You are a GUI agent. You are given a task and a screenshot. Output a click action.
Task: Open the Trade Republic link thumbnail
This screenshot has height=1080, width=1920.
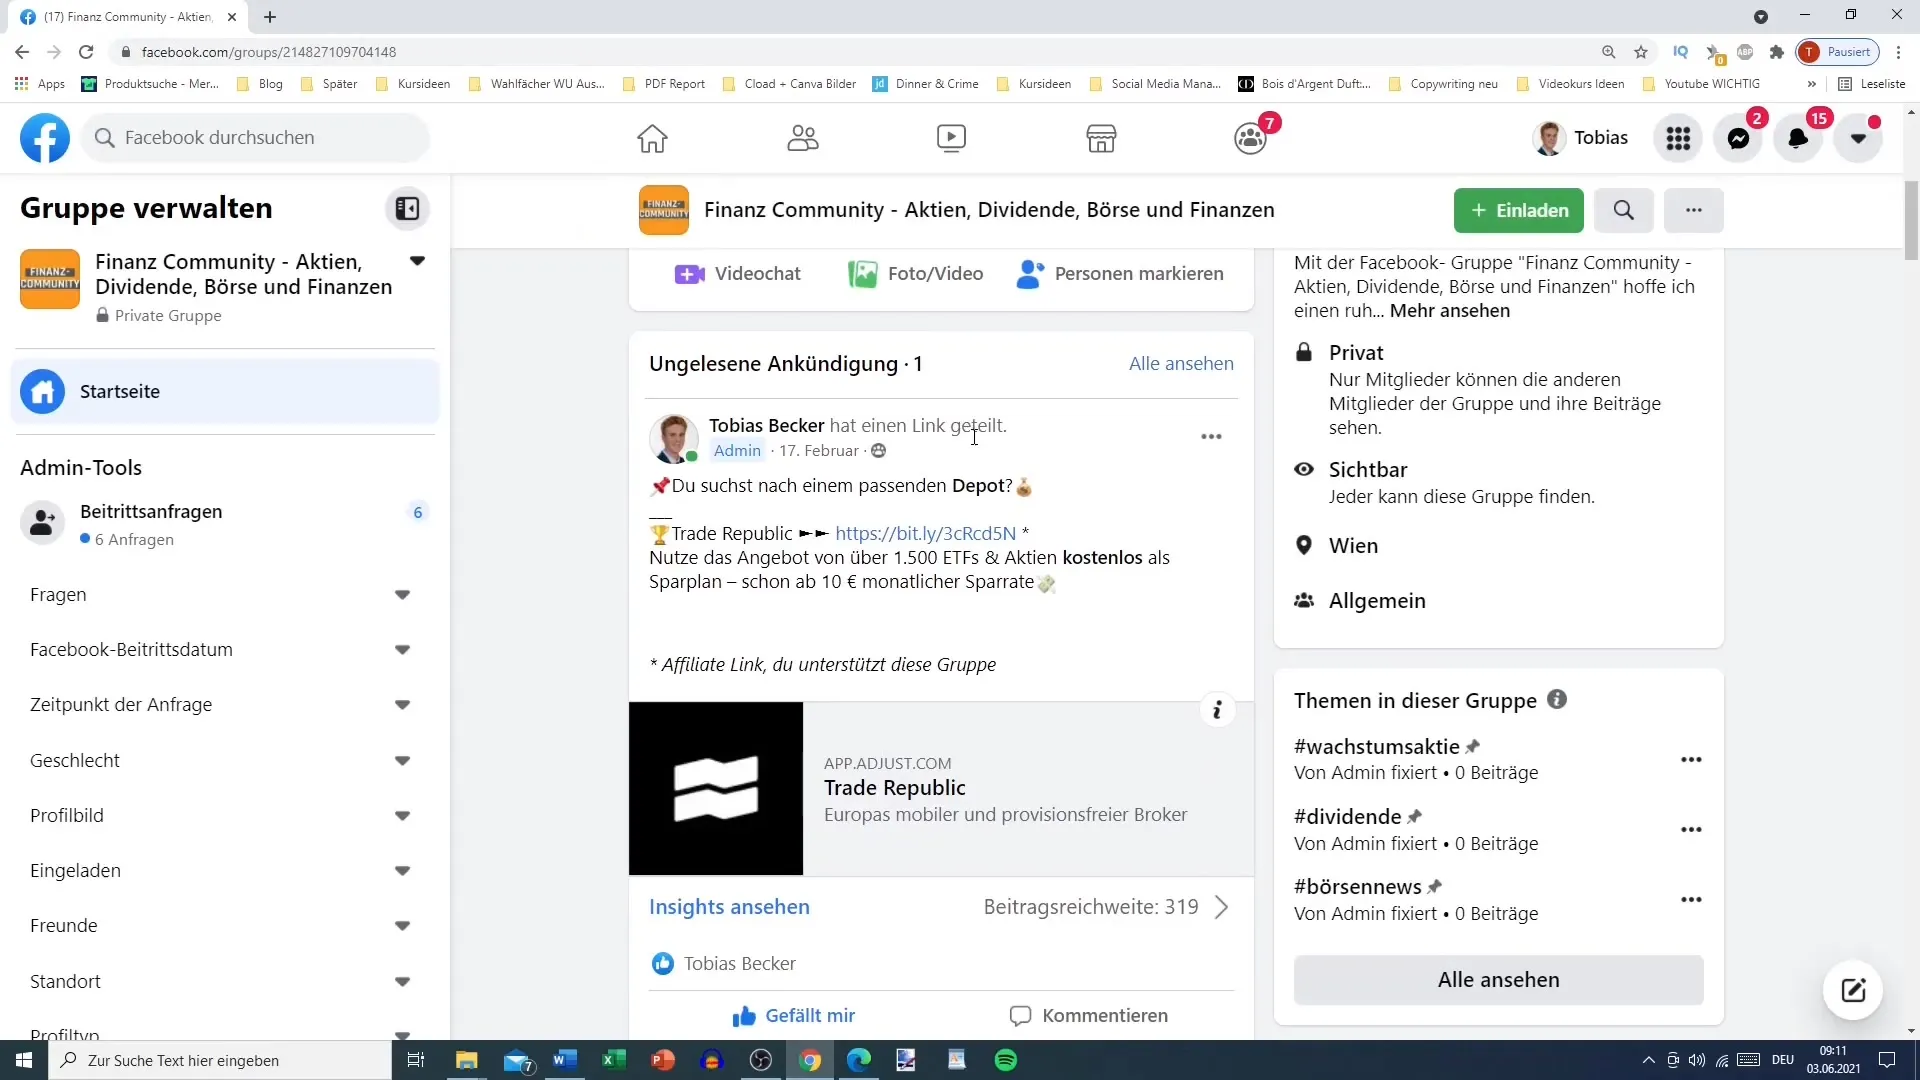click(x=716, y=789)
